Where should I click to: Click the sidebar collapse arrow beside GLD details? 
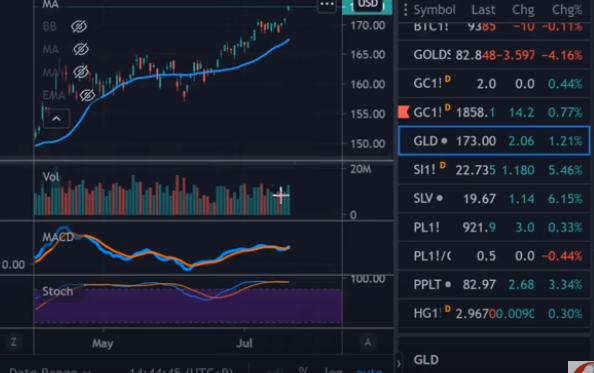399,364
